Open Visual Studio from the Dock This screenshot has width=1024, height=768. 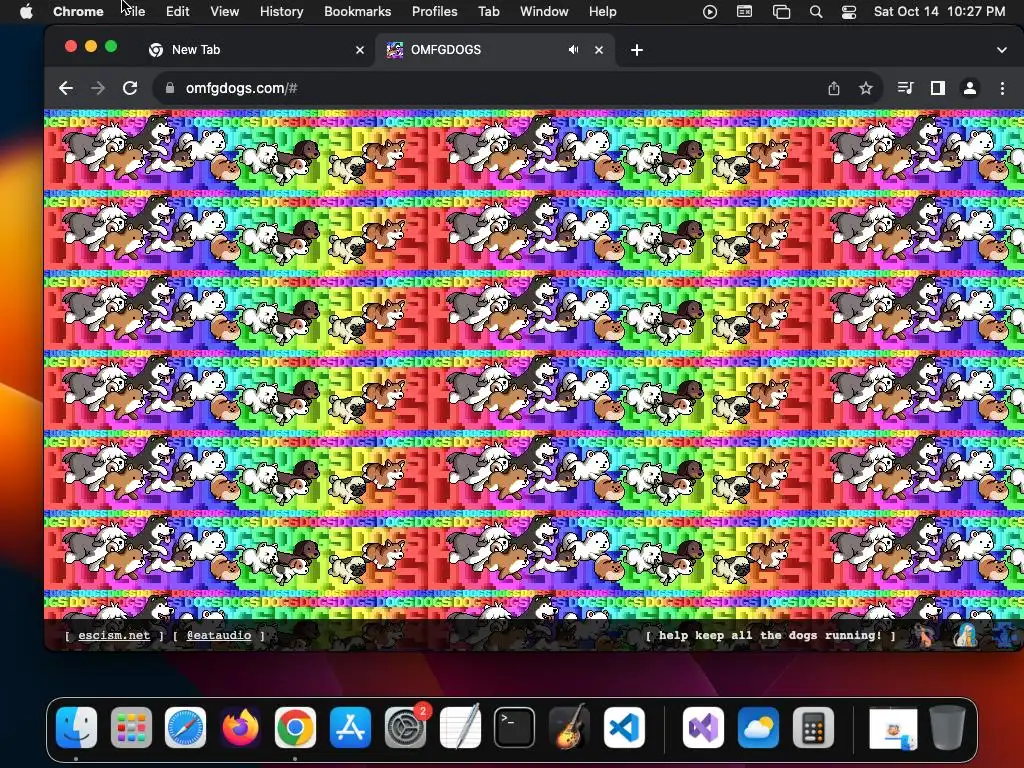pyautogui.click(x=703, y=728)
